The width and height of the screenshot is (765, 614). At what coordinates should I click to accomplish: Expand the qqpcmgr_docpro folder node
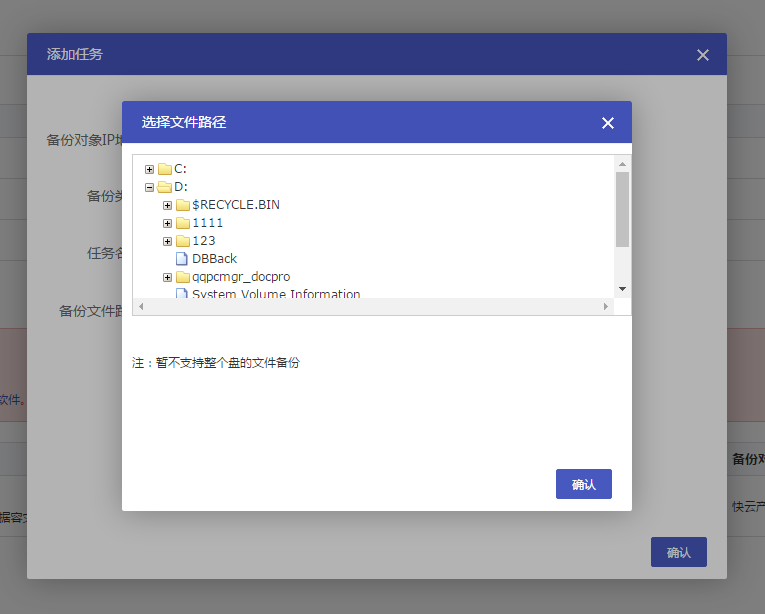tap(168, 277)
